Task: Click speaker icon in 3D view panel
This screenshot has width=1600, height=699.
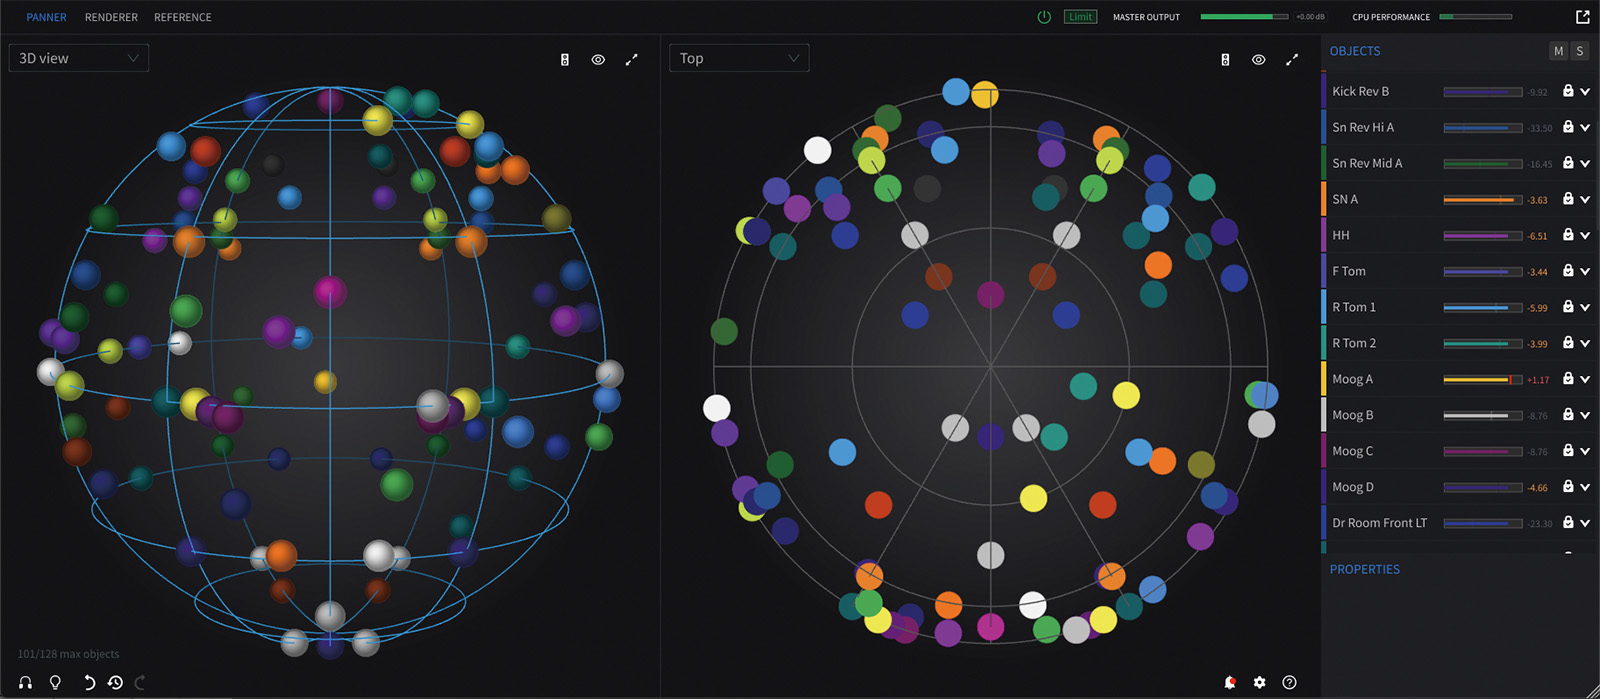Action: point(565,60)
